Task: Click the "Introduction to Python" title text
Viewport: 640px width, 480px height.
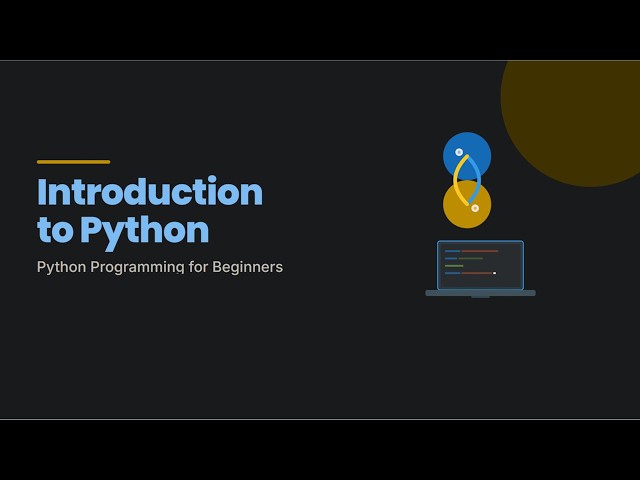Action: click(x=150, y=212)
